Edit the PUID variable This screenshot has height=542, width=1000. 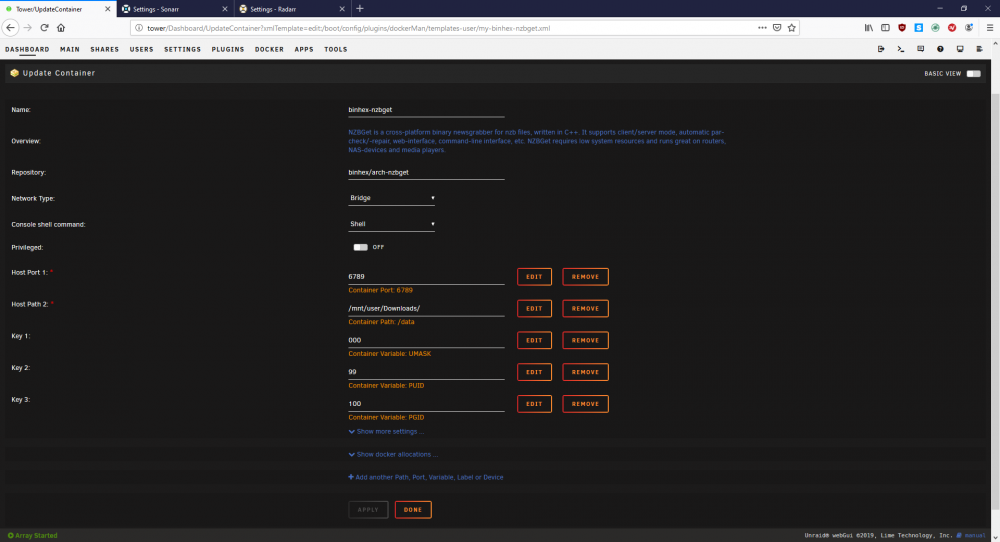534,372
